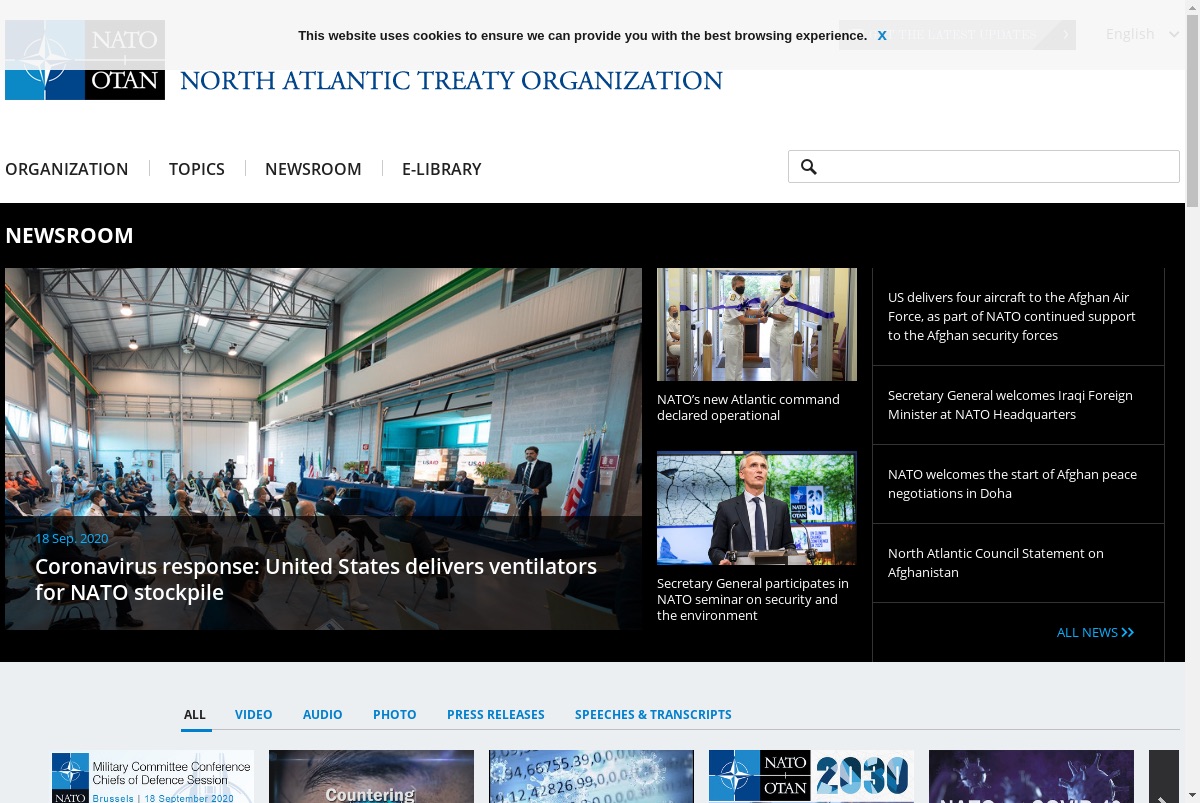Open the E-Library menu
1200x803 pixels.
point(442,169)
